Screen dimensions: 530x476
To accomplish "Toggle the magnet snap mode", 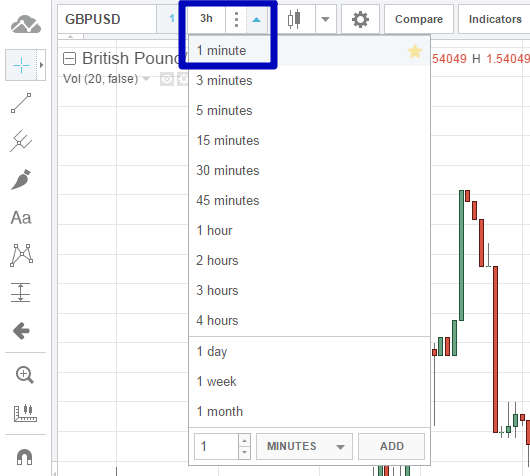I will [x=24, y=457].
